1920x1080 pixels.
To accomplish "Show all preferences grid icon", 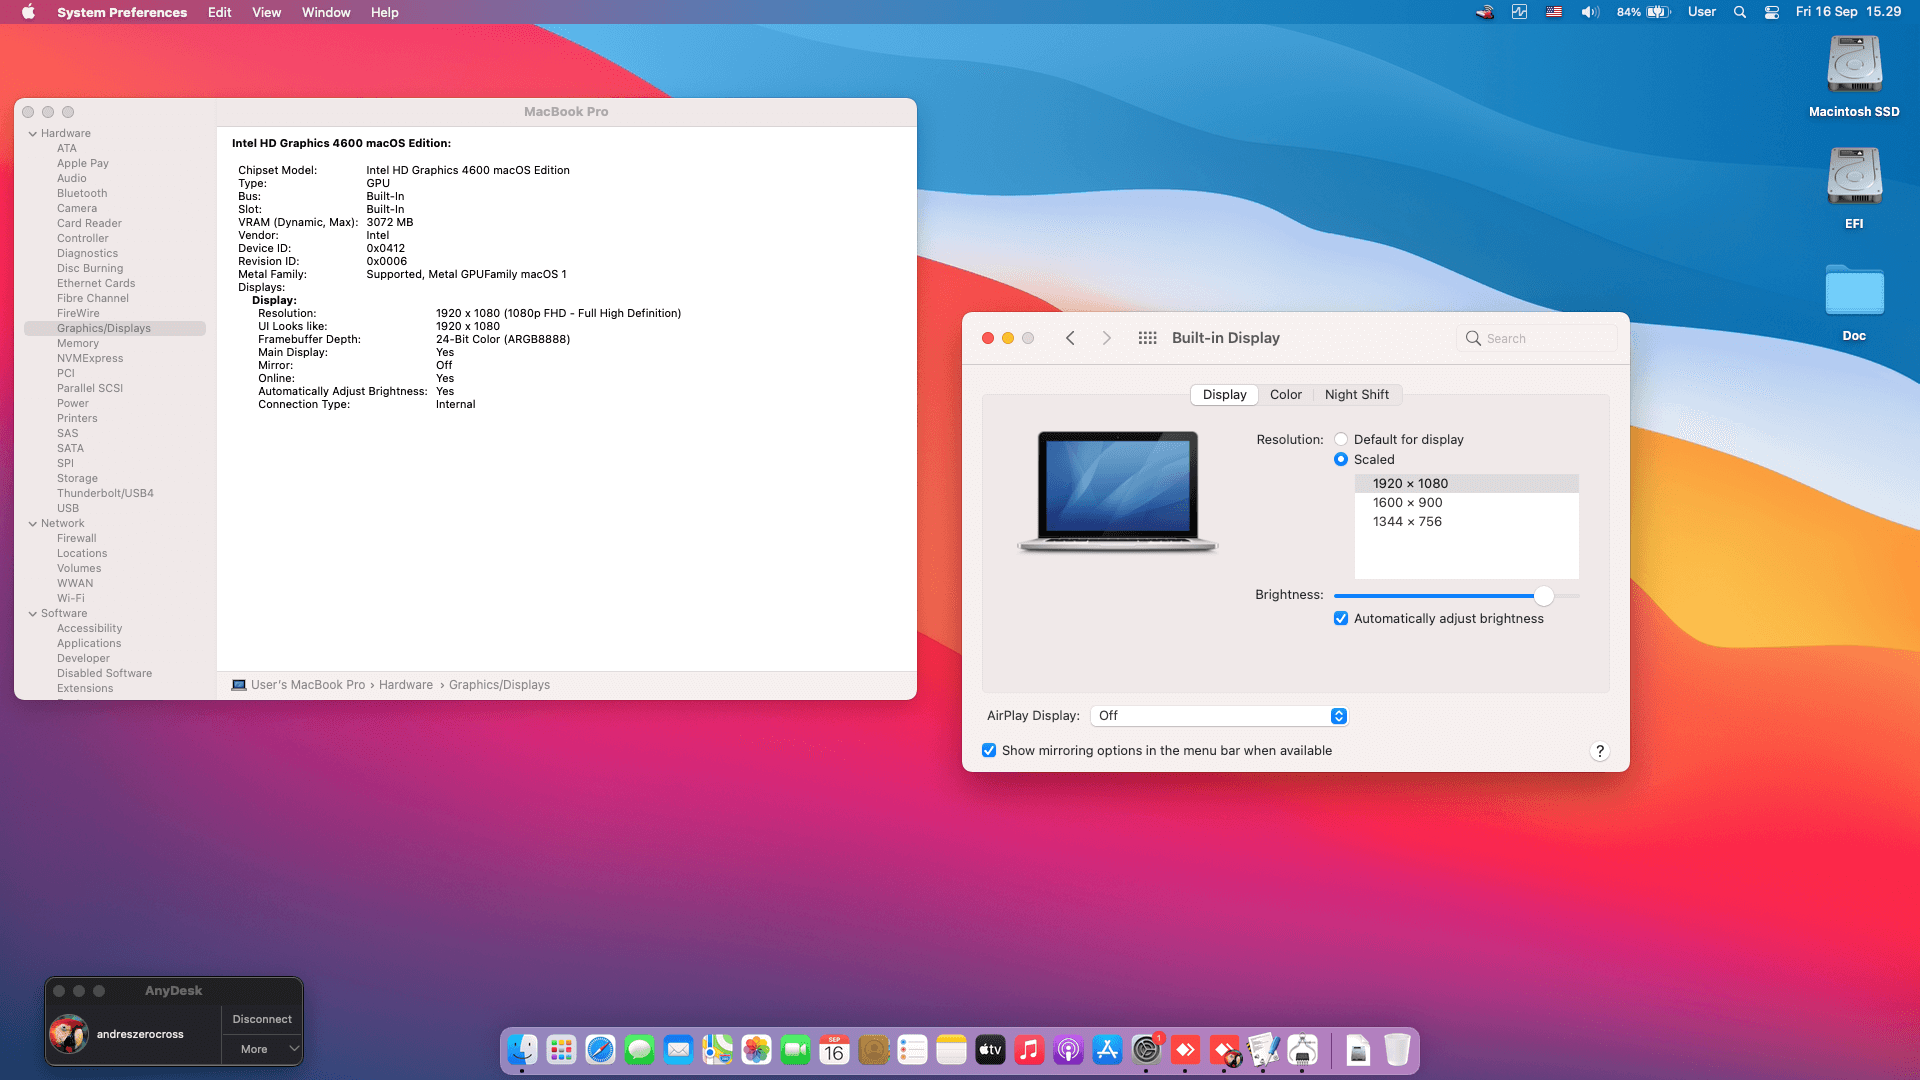I will click(x=1147, y=338).
